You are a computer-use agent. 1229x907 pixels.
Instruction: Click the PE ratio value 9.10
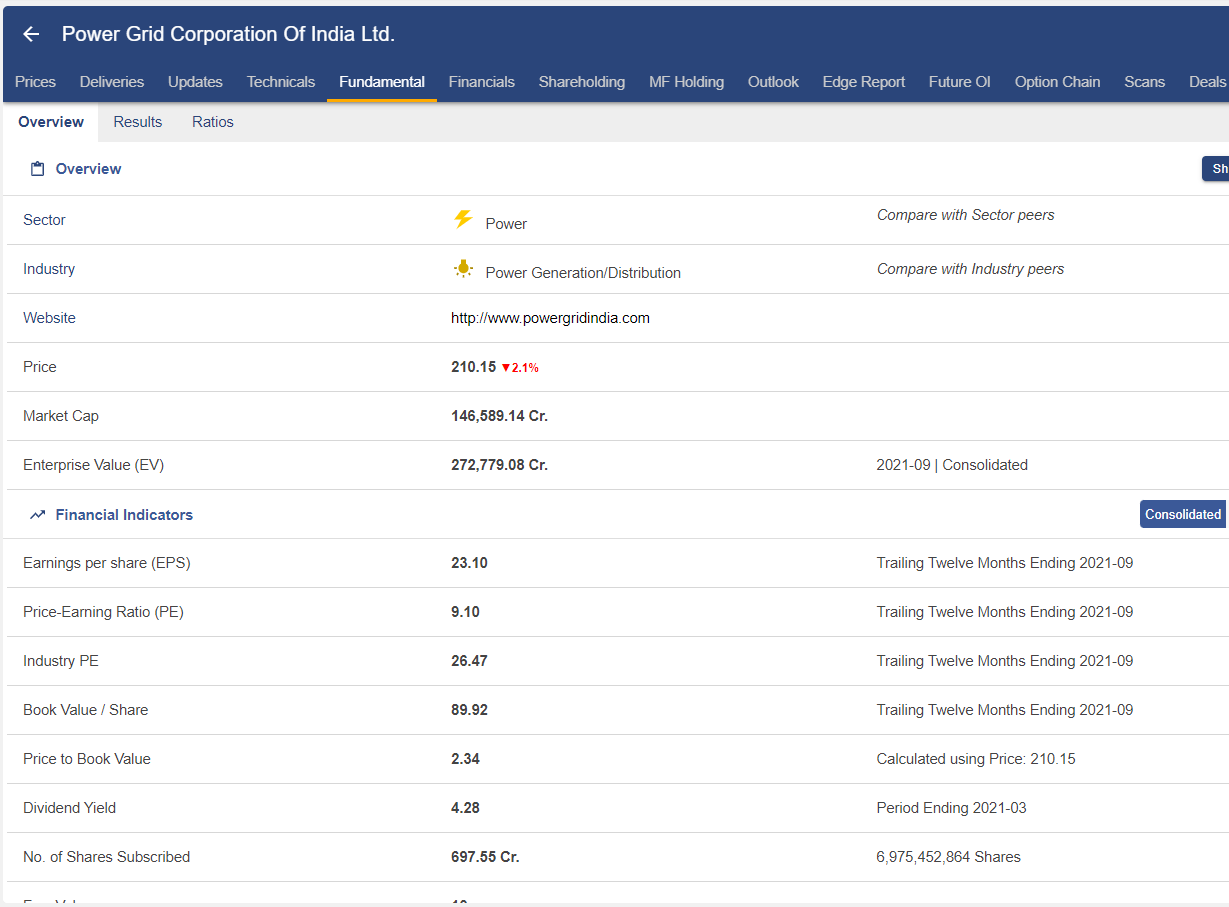click(465, 612)
